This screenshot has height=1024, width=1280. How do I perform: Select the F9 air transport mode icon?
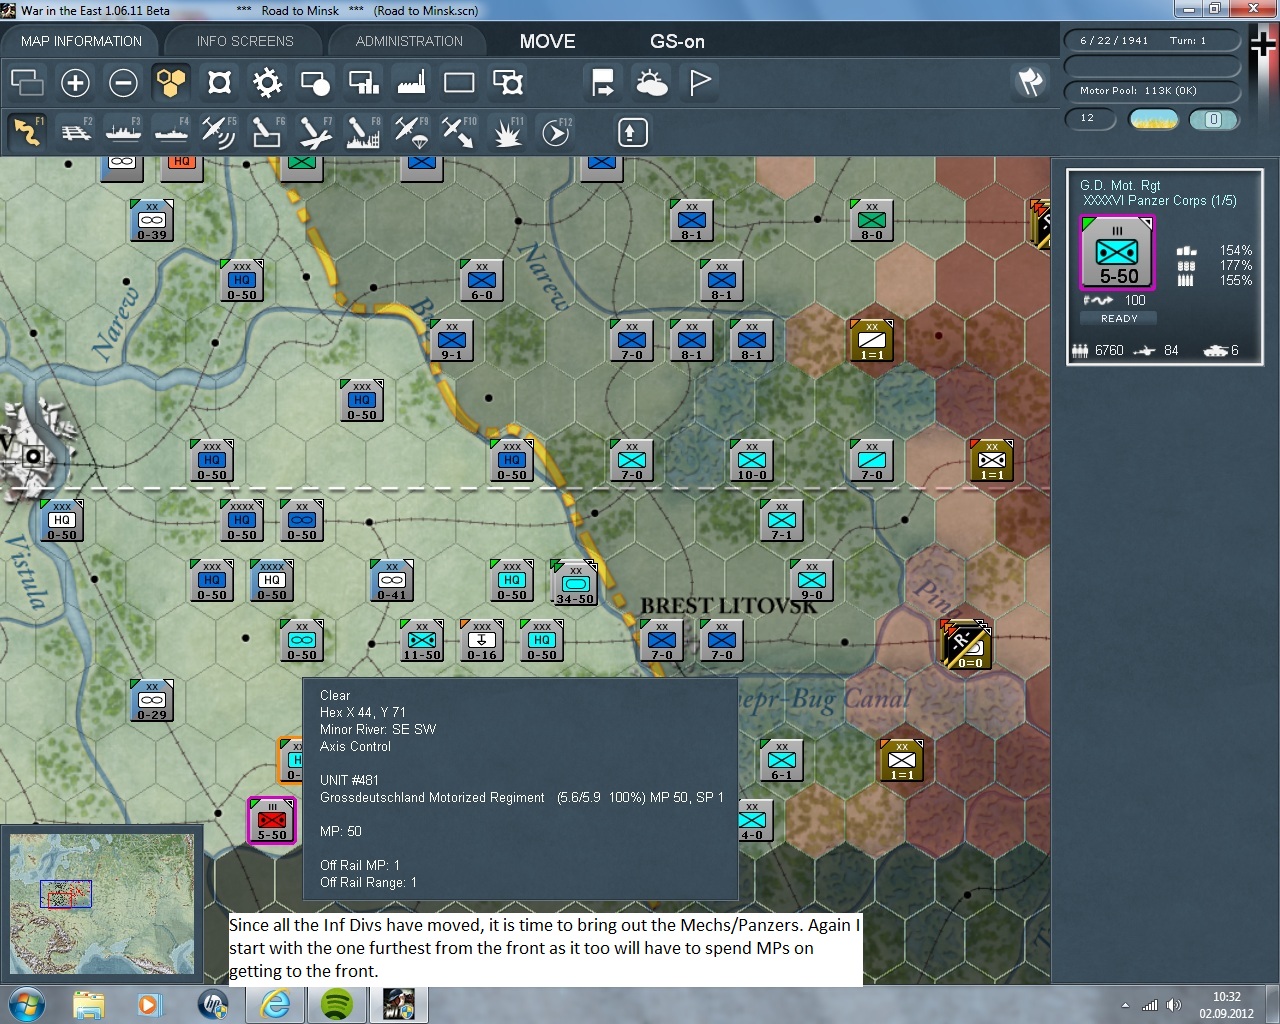coord(411,131)
